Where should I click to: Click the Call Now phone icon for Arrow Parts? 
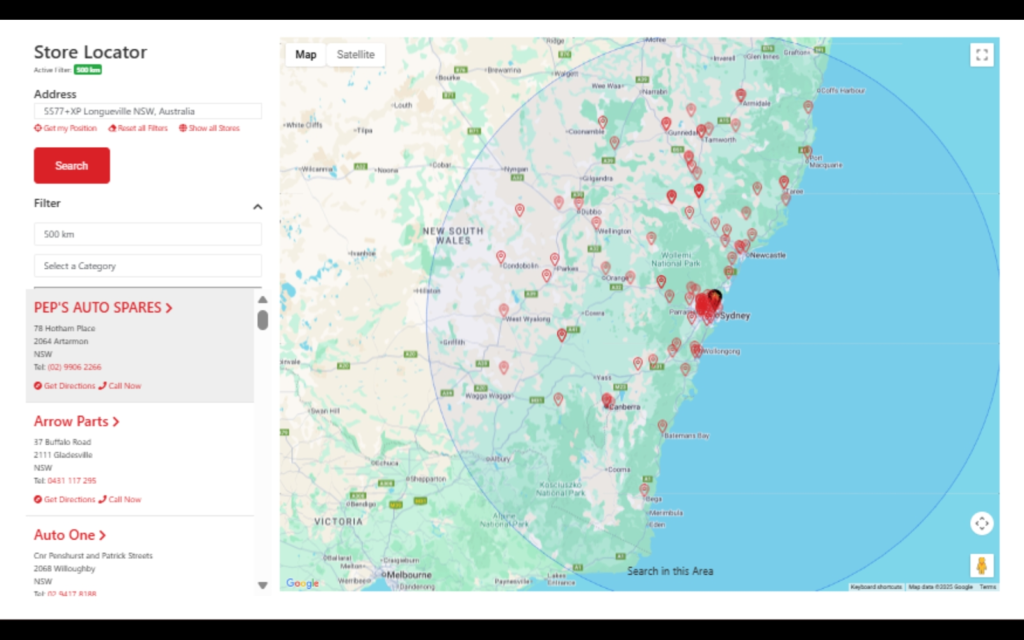click(103, 499)
